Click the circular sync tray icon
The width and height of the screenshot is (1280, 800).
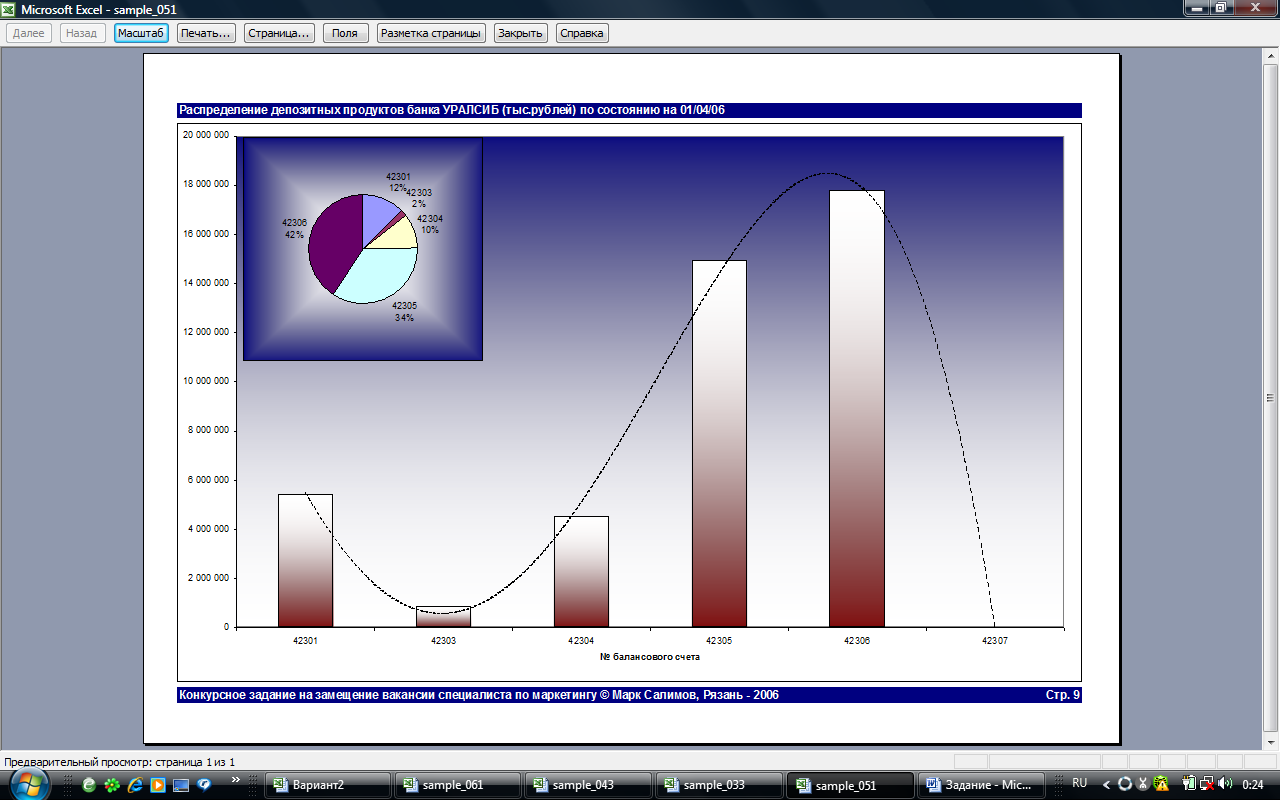(x=1125, y=784)
